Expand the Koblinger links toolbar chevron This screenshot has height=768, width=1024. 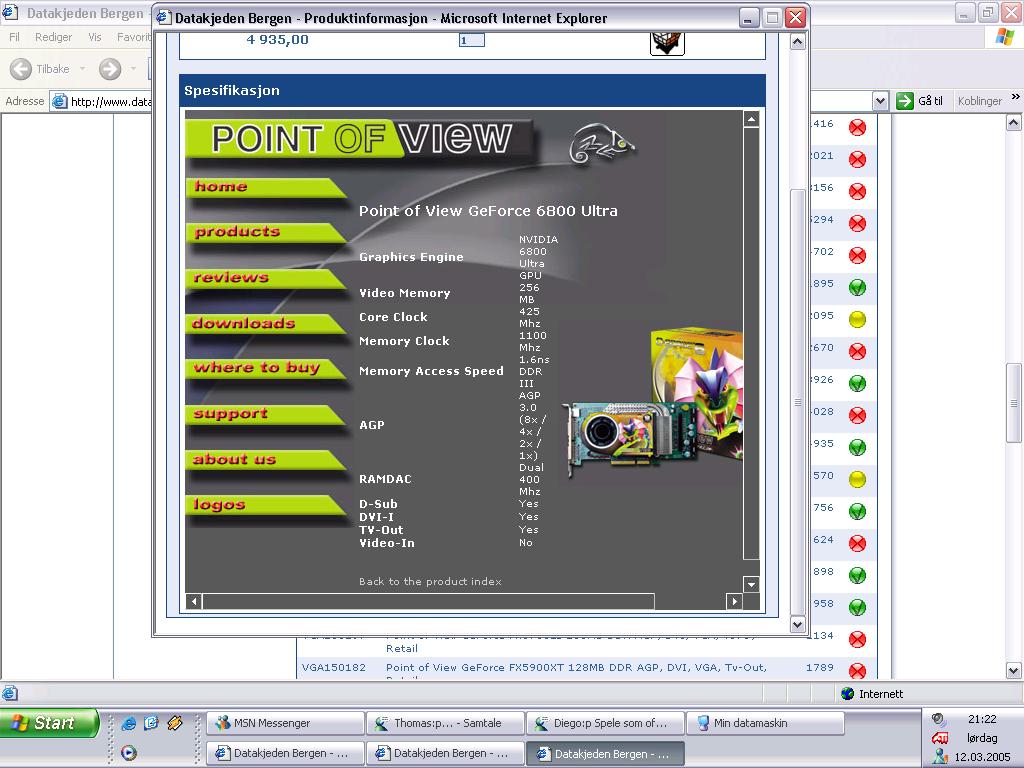point(1013,101)
